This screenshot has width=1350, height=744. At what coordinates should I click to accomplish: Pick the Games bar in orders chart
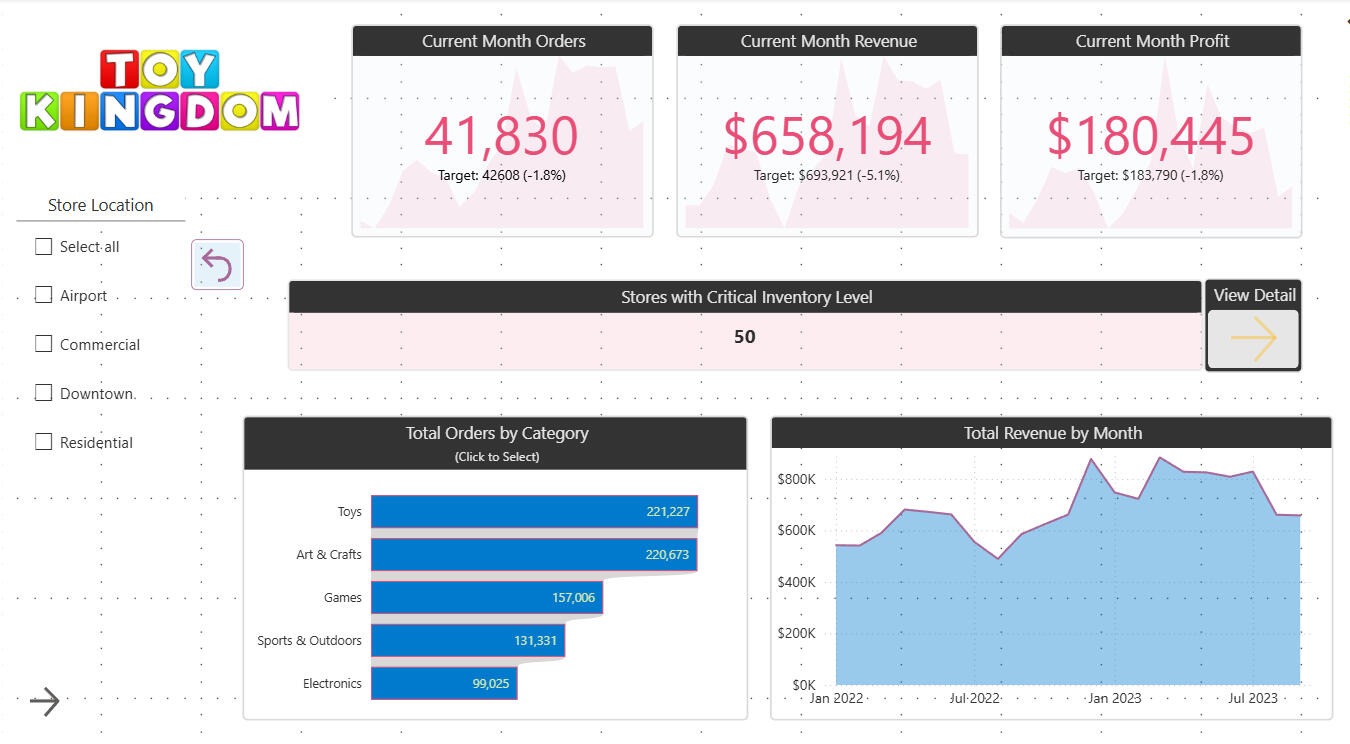486,598
